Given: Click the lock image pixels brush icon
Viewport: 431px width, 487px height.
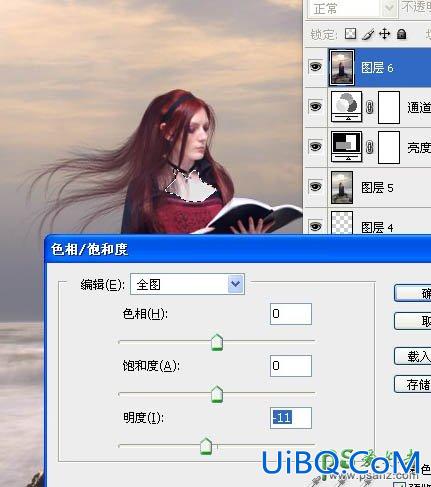Looking at the screenshot, I should (x=368, y=34).
